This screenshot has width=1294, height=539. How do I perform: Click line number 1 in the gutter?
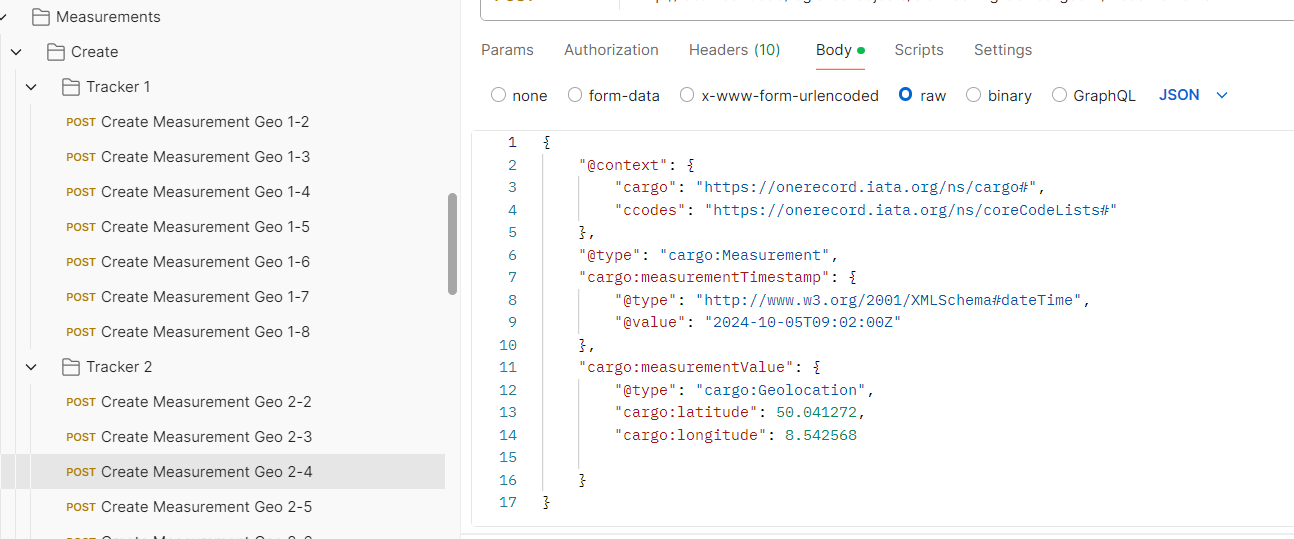click(512, 142)
